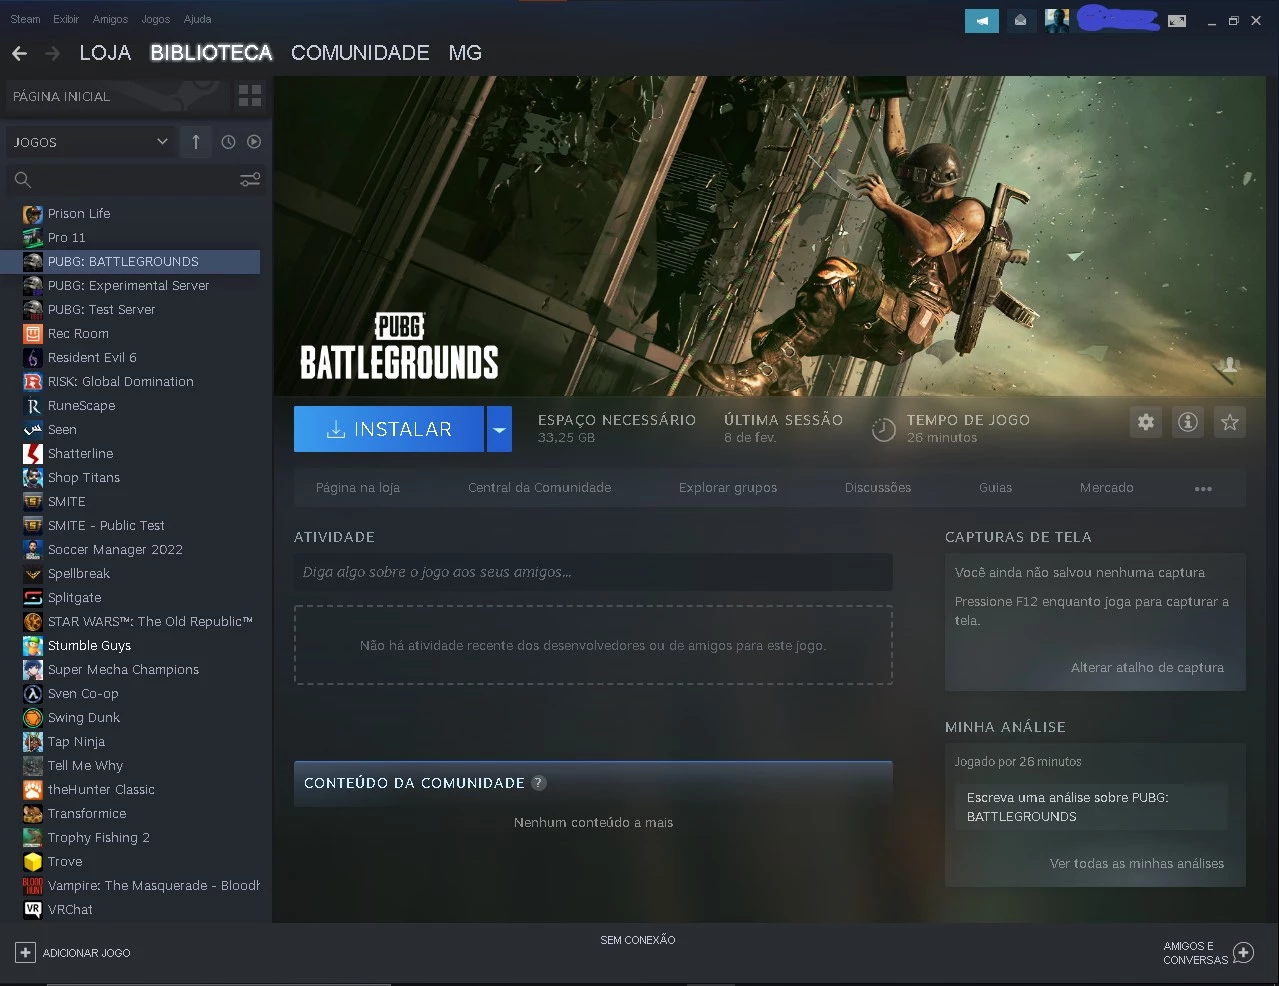
Task: Open Central da Comunidade link
Action: click(539, 488)
